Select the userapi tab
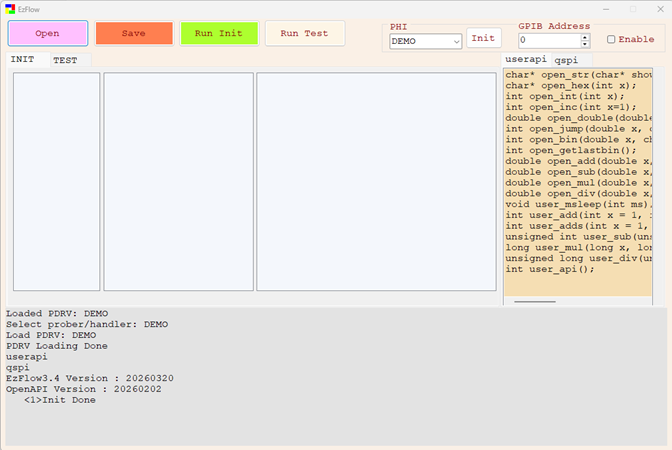672x450 pixels. [x=526, y=59]
